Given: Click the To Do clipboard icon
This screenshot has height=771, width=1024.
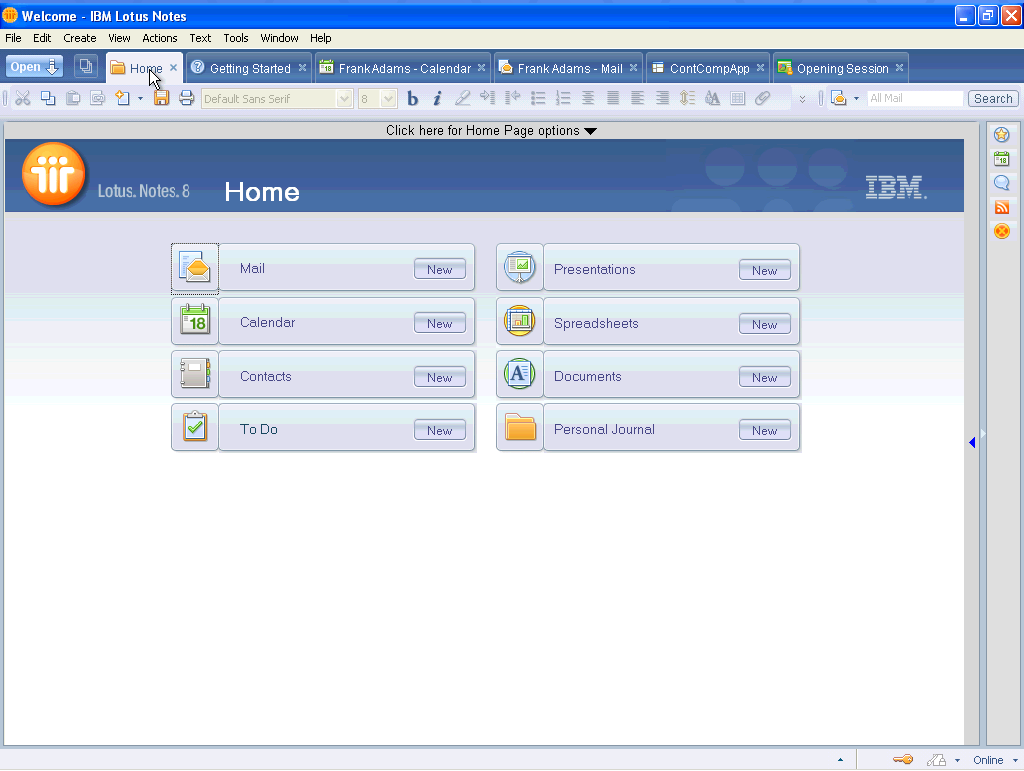Looking at the screenshot, I should pyautogui.click(x=195, y=428).
